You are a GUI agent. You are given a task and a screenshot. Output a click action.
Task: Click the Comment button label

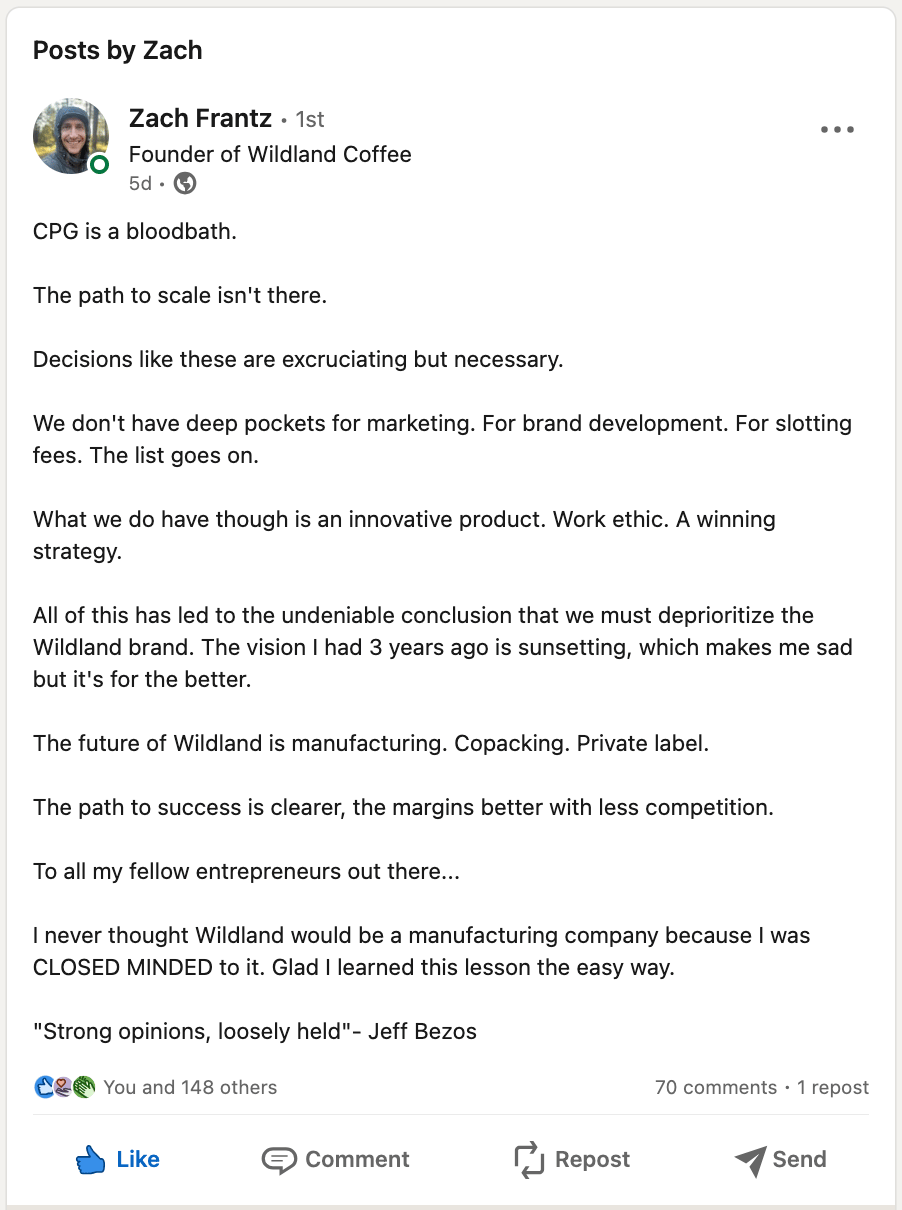(x=358, y=1160)
